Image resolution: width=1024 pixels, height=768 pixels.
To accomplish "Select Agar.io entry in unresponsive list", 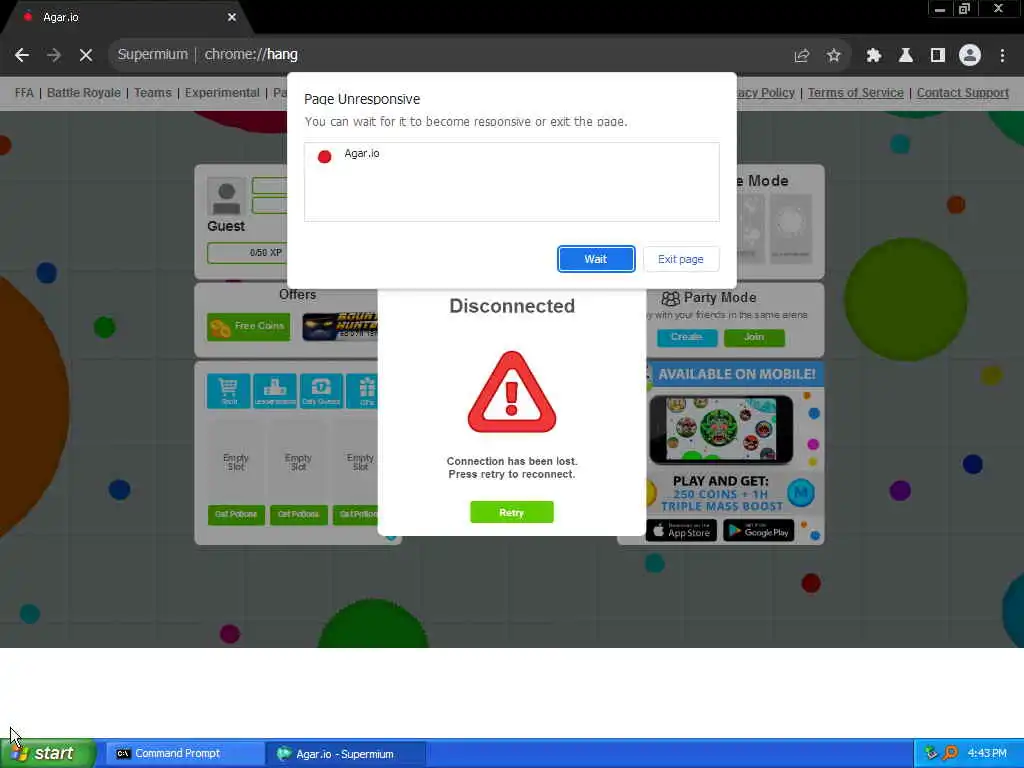I will pyautogui.click(x=511, y=155).
